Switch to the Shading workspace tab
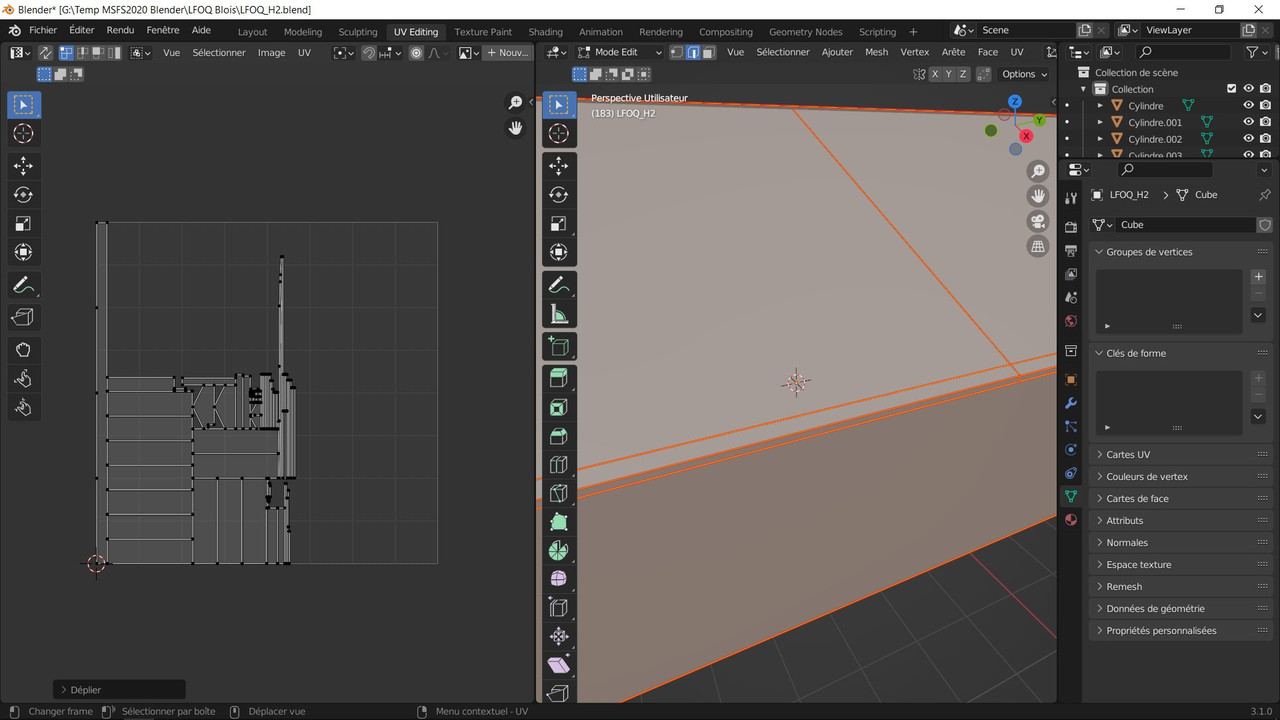The image size is (1280, 720). coord(545,32)
